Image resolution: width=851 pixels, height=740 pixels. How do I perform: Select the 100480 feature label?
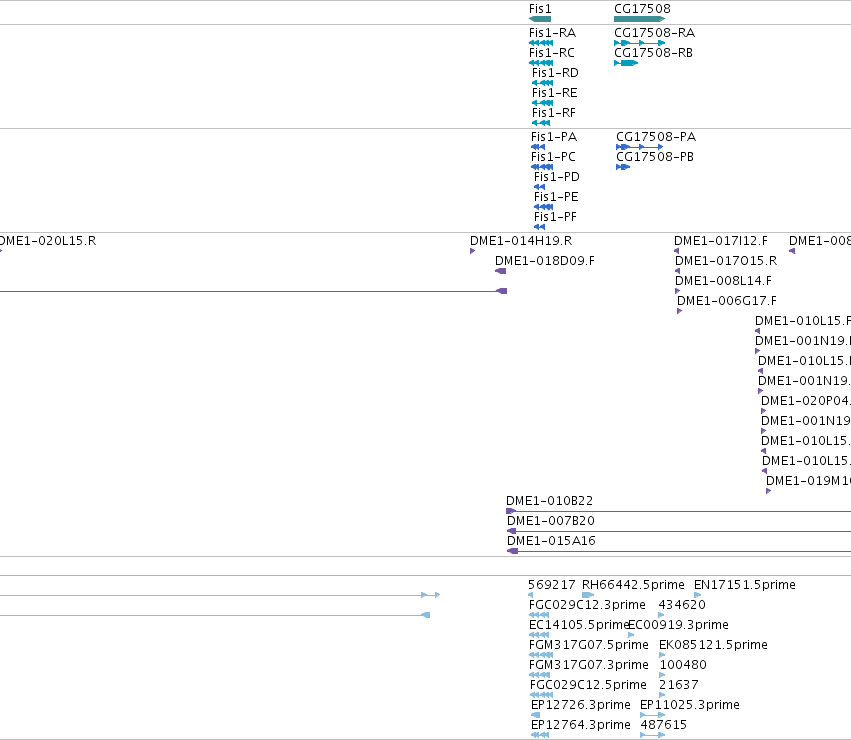[x=683, y=665]
